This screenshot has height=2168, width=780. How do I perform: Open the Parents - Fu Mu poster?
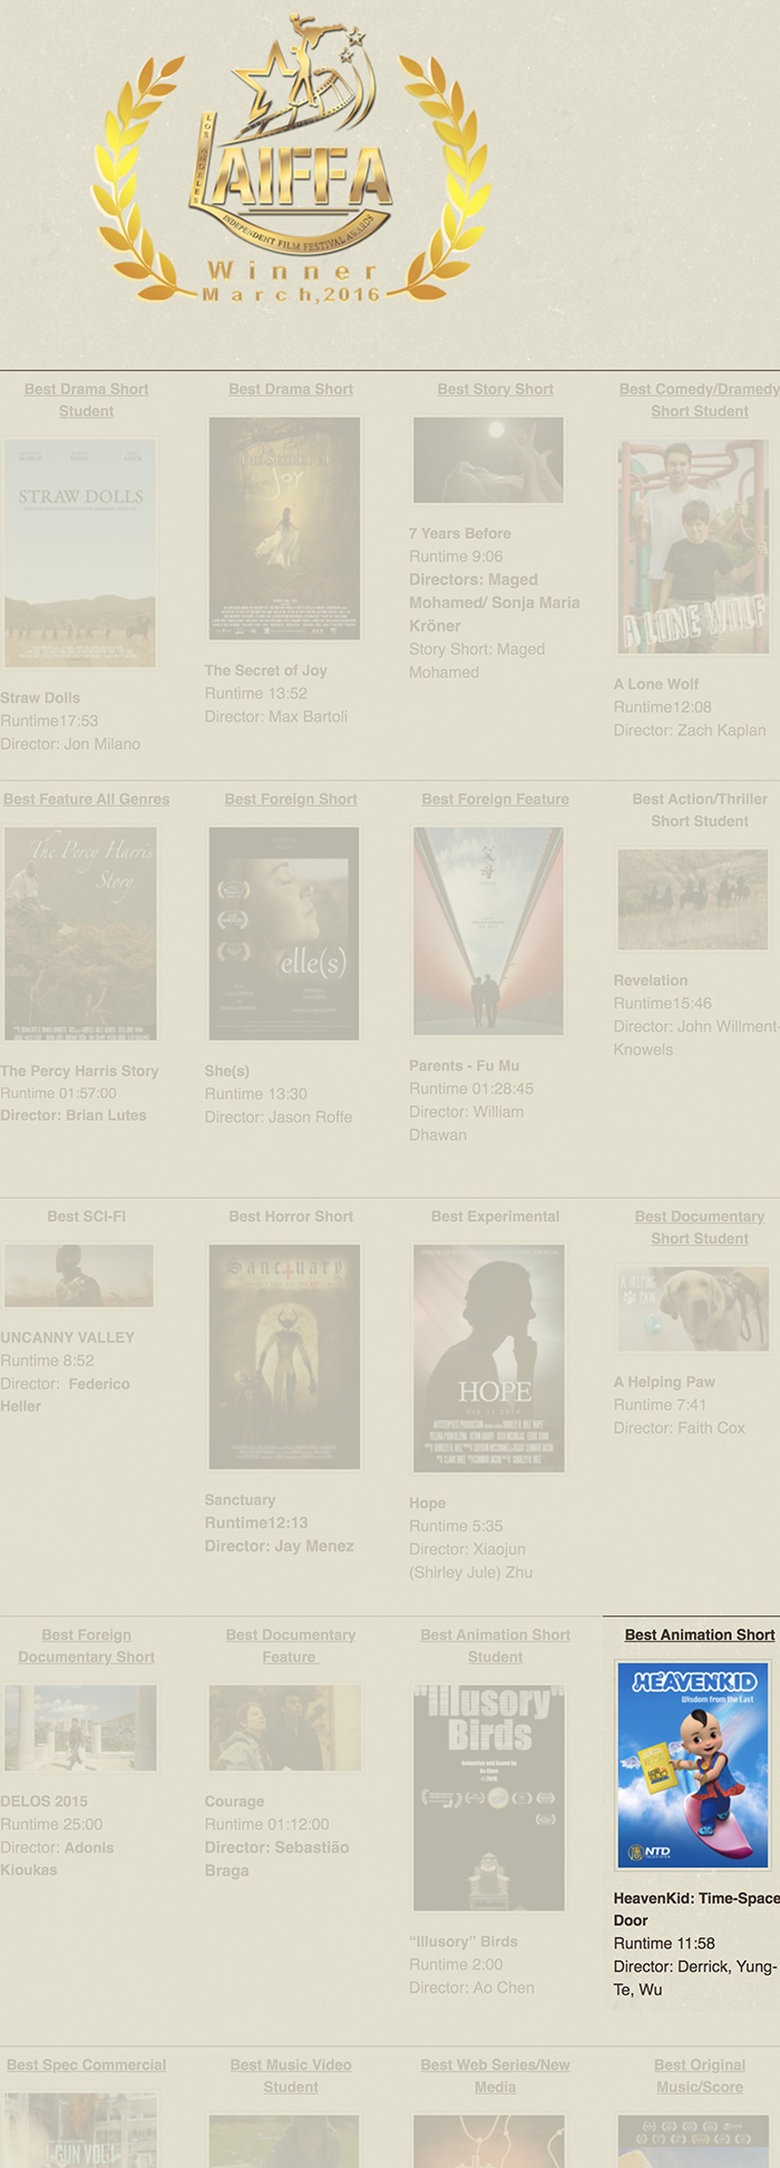pyautogui.click(x=488, y=931)
